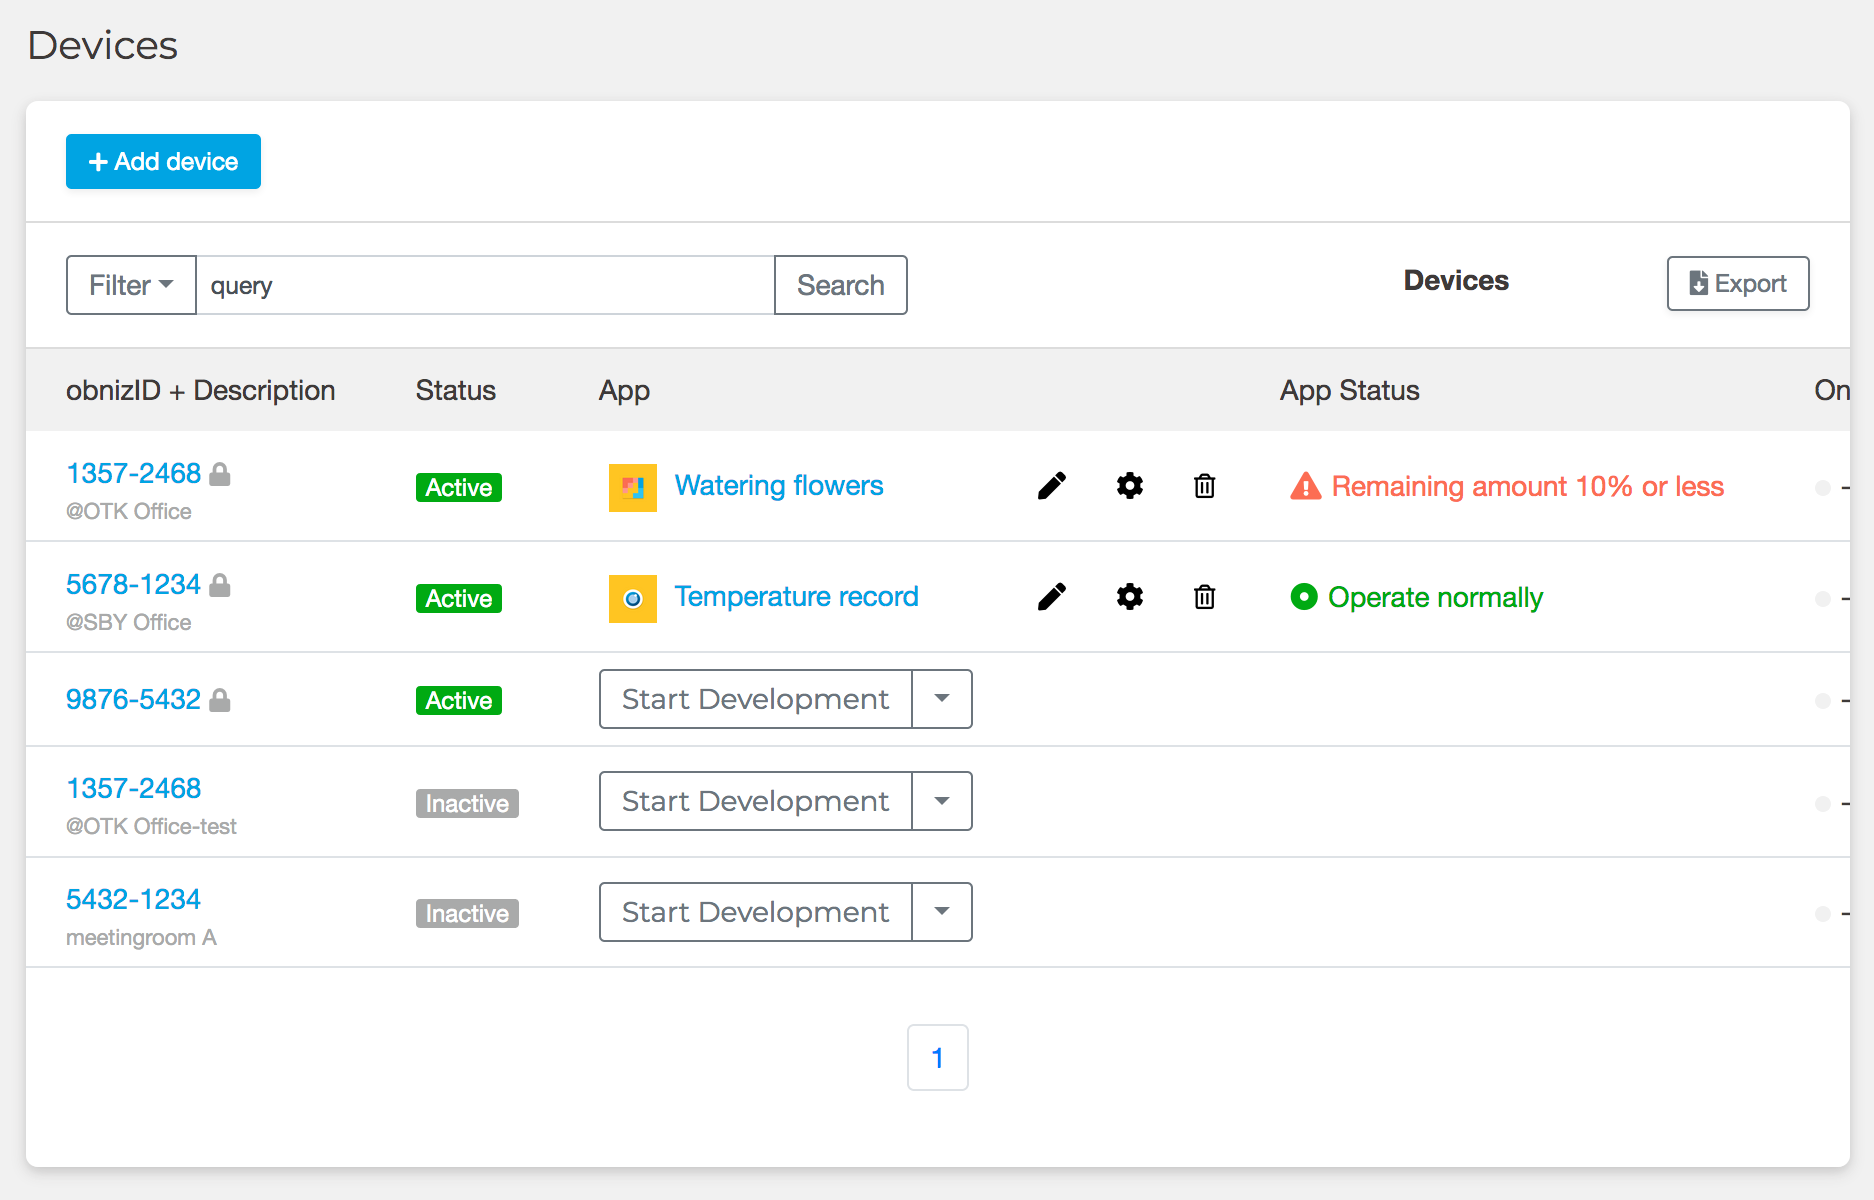The image size is (1874, 1200).
Task: Click the Add device button
Action: tap(163, 162)
